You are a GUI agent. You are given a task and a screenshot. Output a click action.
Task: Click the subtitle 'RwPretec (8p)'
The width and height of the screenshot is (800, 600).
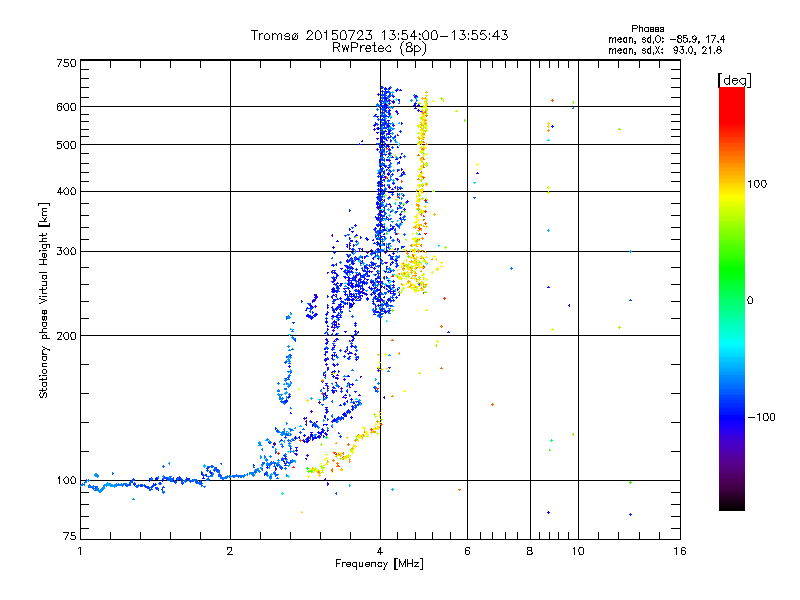(379, 48)
